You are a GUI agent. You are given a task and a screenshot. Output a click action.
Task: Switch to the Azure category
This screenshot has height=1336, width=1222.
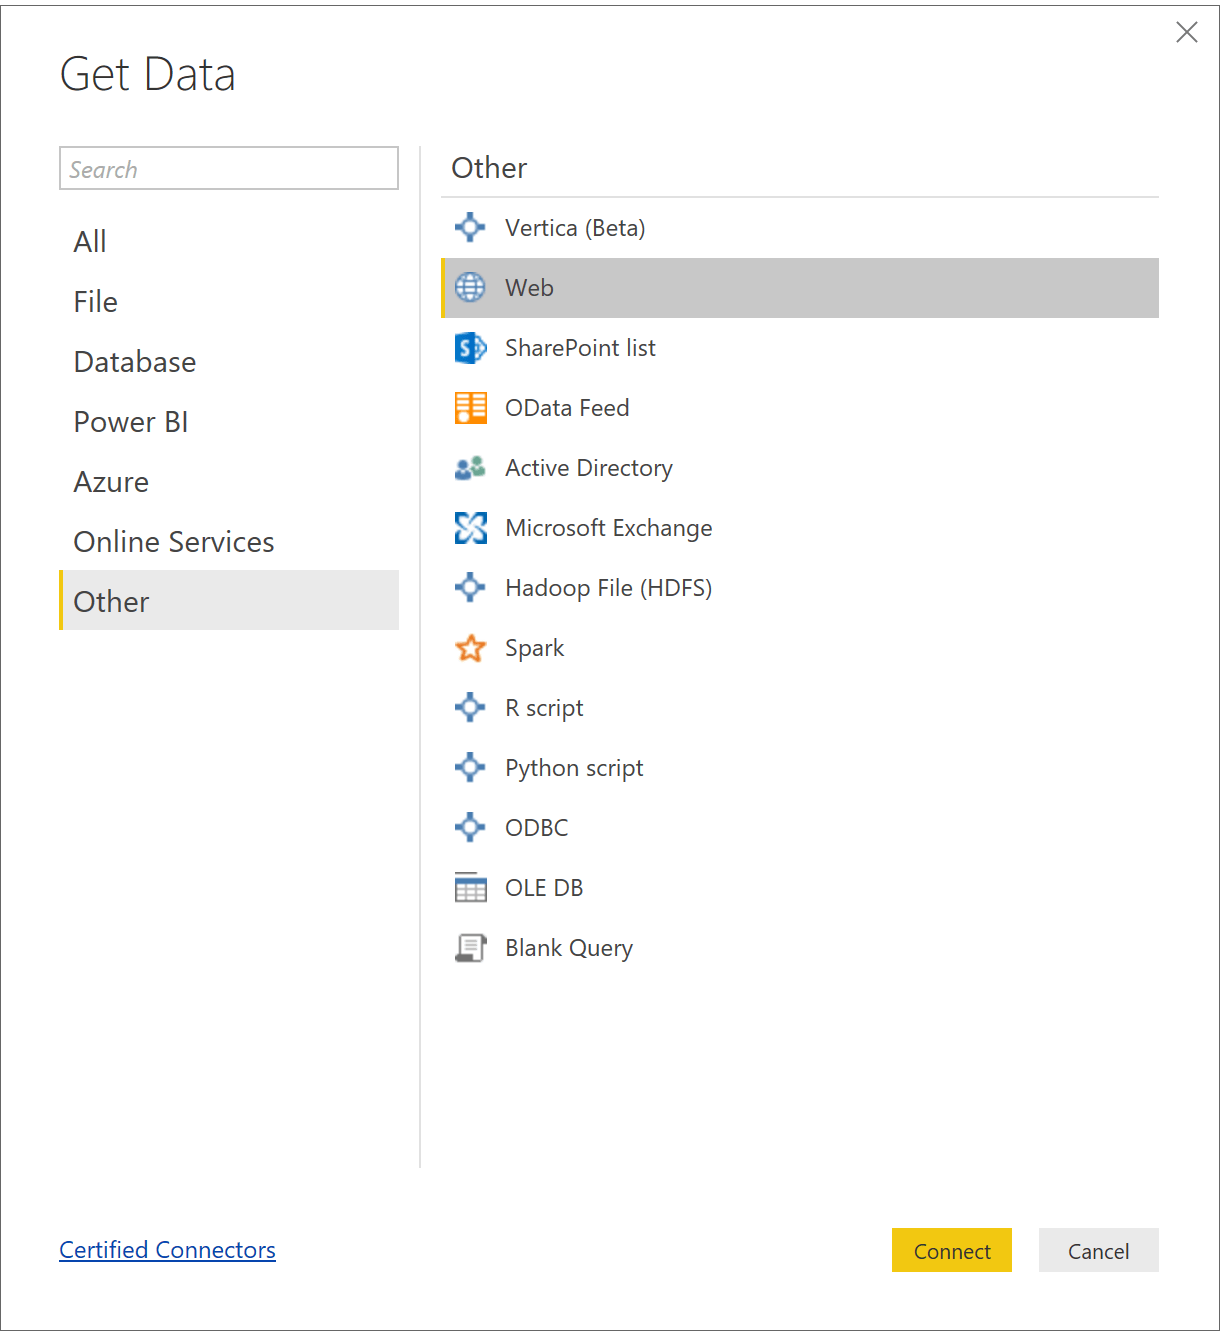coord(111,481)
